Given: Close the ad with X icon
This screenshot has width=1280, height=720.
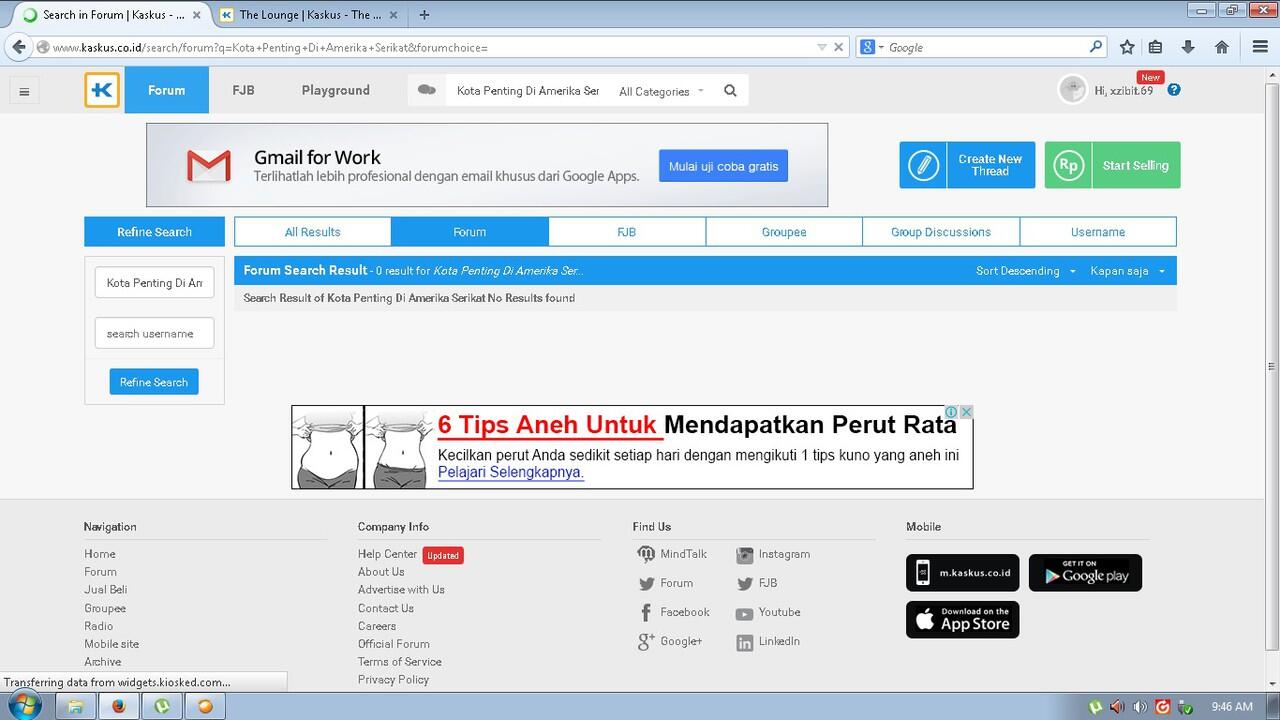Looking at the screenshot, I should 967,412.
